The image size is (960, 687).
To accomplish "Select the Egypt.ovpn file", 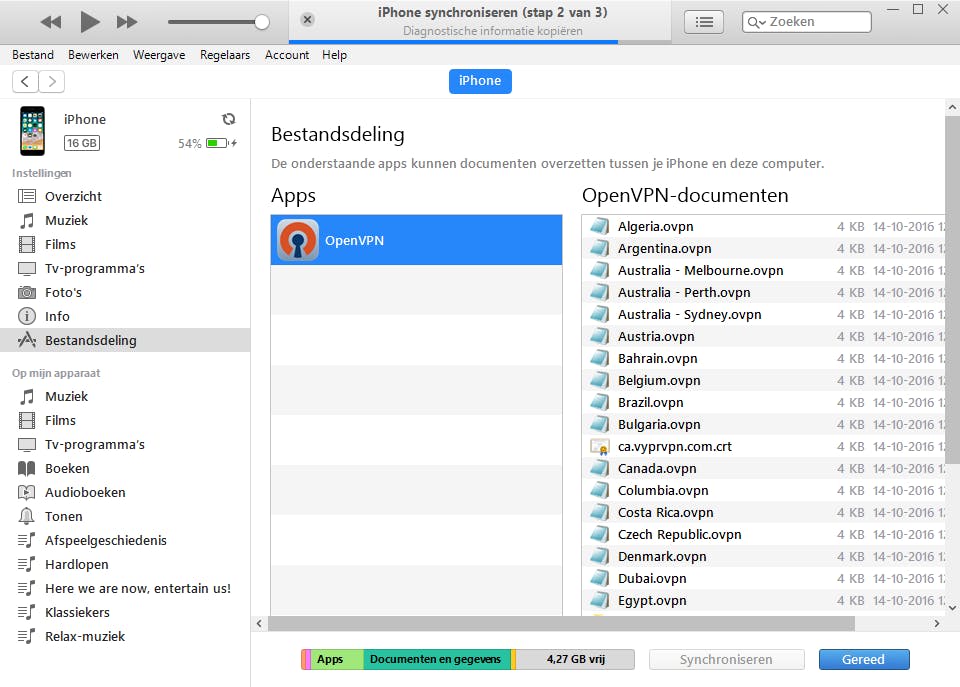I will 764,601.
